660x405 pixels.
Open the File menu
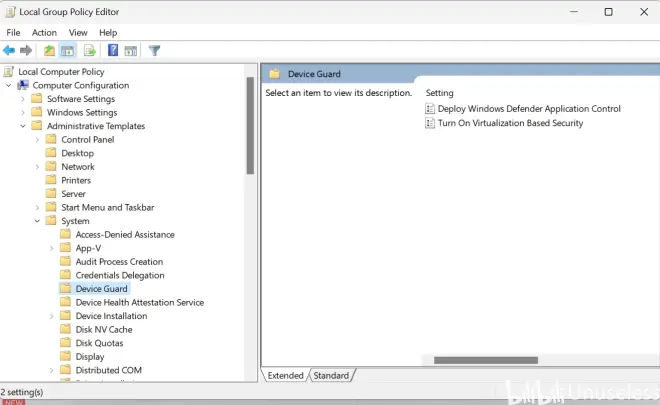coord(13,32)
